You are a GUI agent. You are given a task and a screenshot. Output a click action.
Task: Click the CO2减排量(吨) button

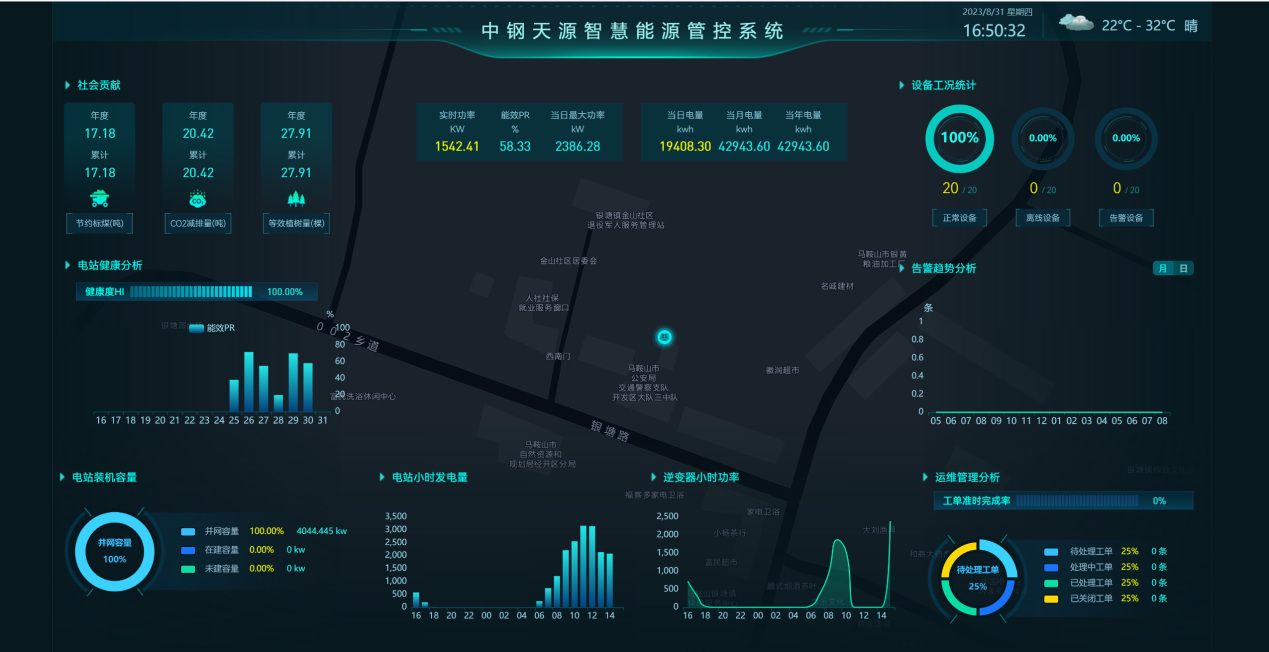tap(198, 224)
